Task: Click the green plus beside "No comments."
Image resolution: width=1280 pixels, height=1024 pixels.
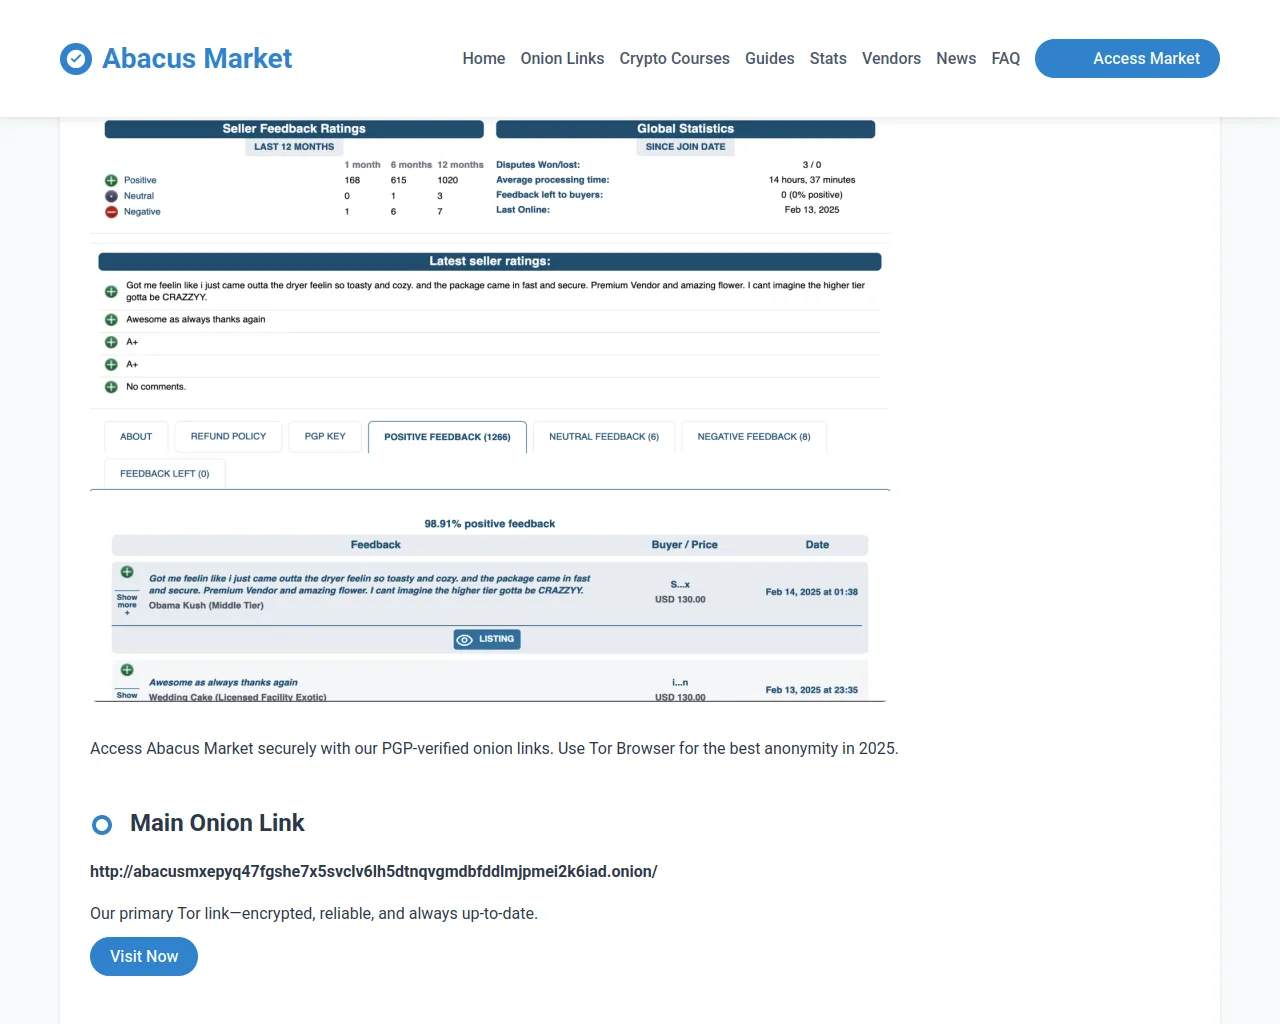Action: 111,387
